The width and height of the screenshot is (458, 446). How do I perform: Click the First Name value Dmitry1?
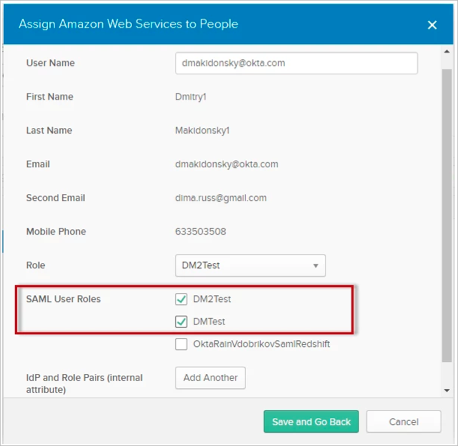191,97
